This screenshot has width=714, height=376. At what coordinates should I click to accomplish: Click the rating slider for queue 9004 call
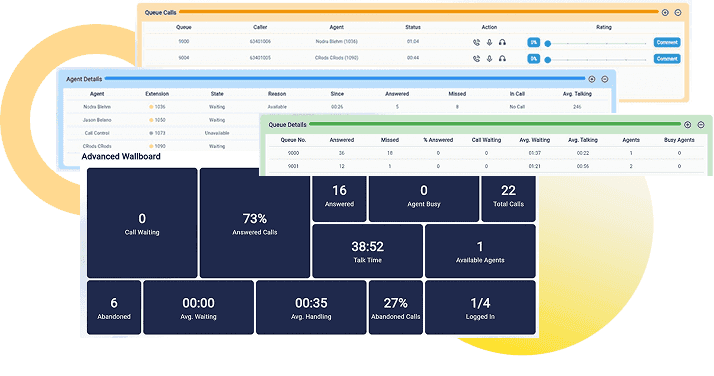(596, 60)
